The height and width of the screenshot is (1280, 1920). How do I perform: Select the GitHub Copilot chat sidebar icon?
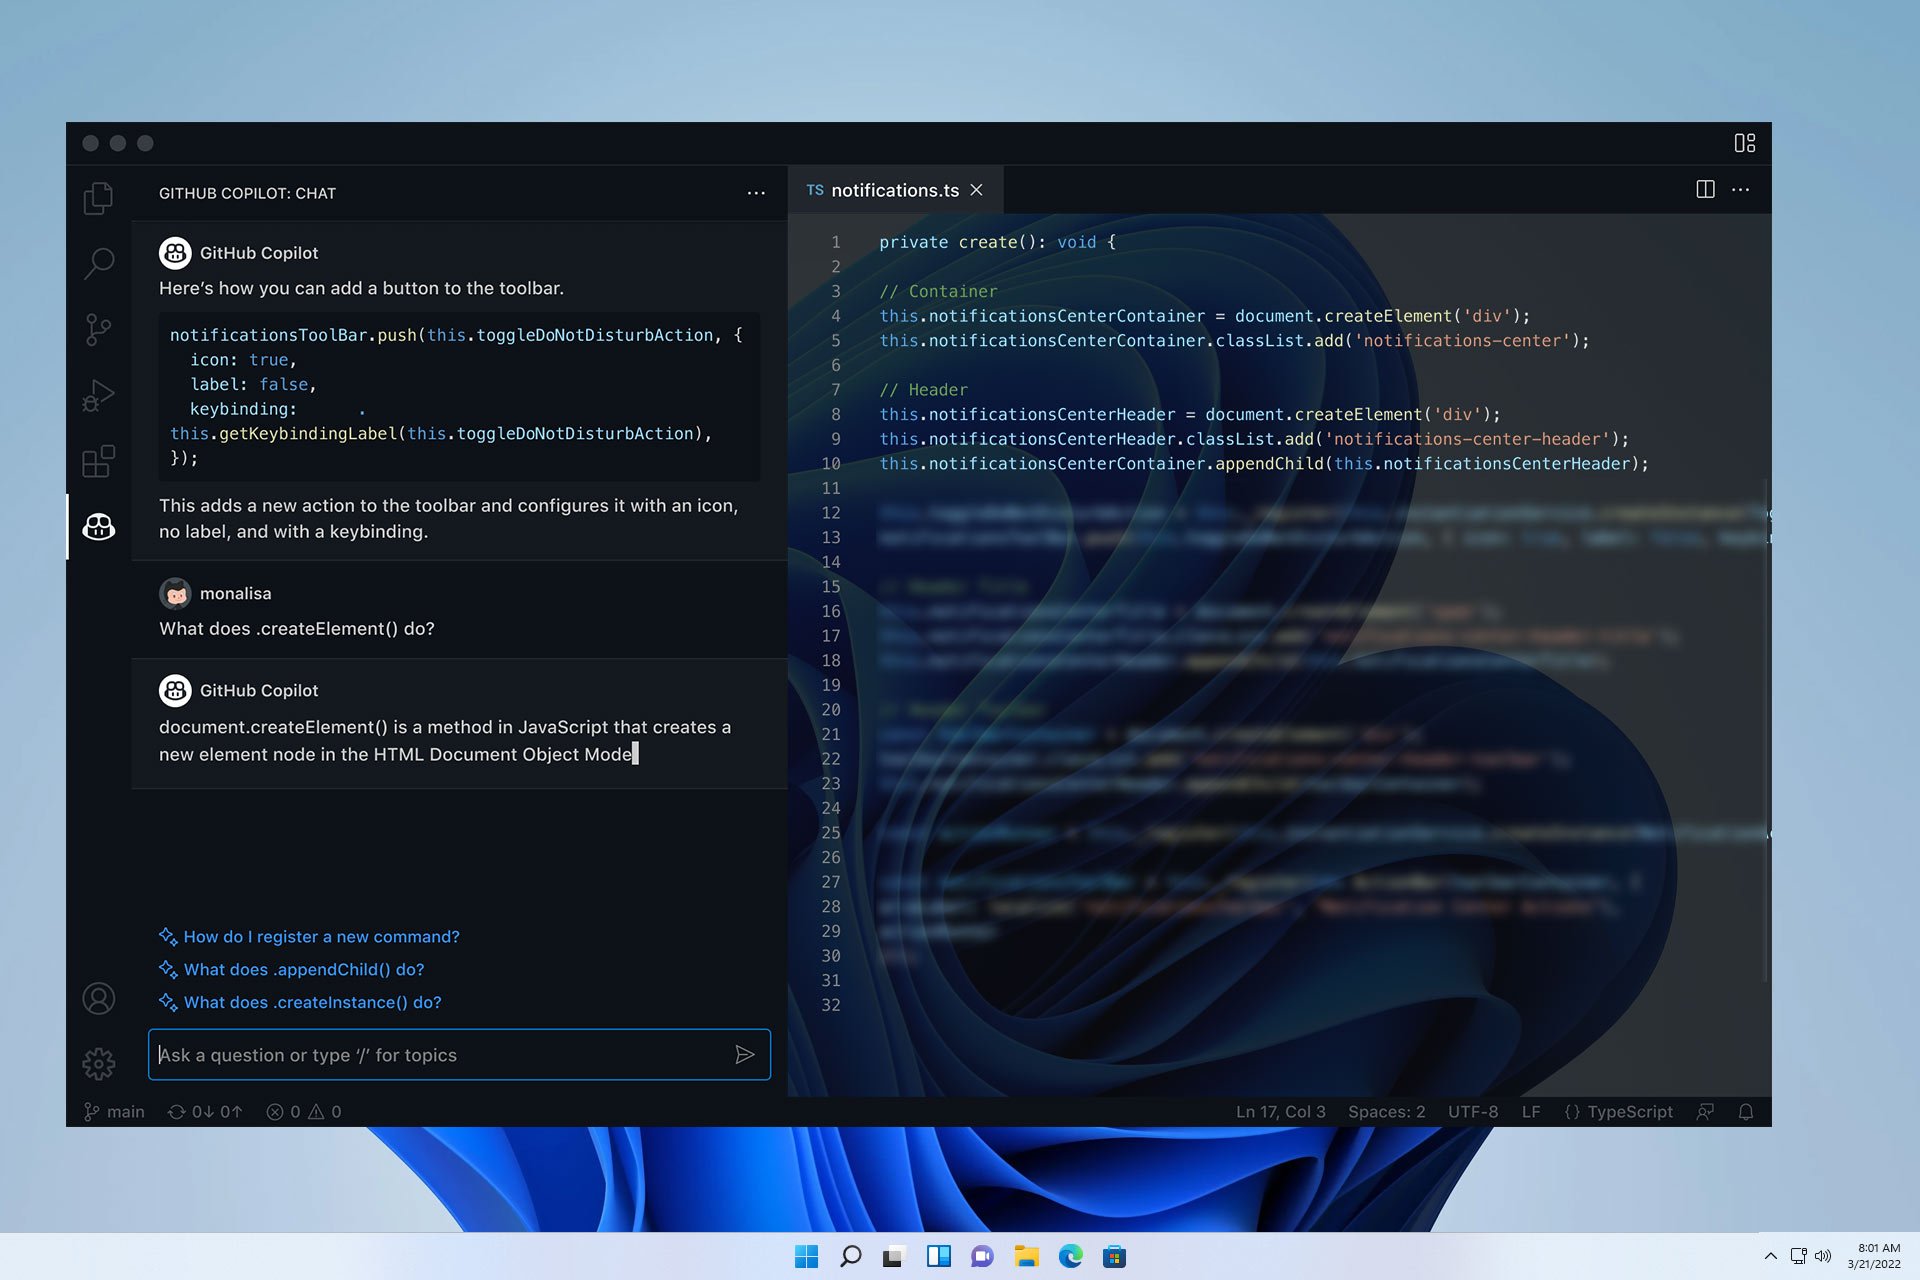(98, 527)
